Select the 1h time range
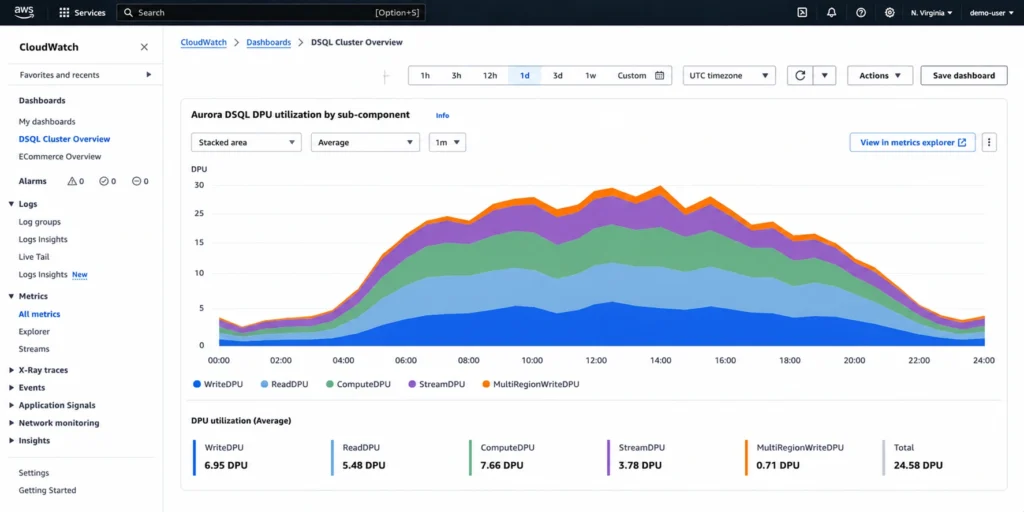The image size is (1024, 512). 425,76
